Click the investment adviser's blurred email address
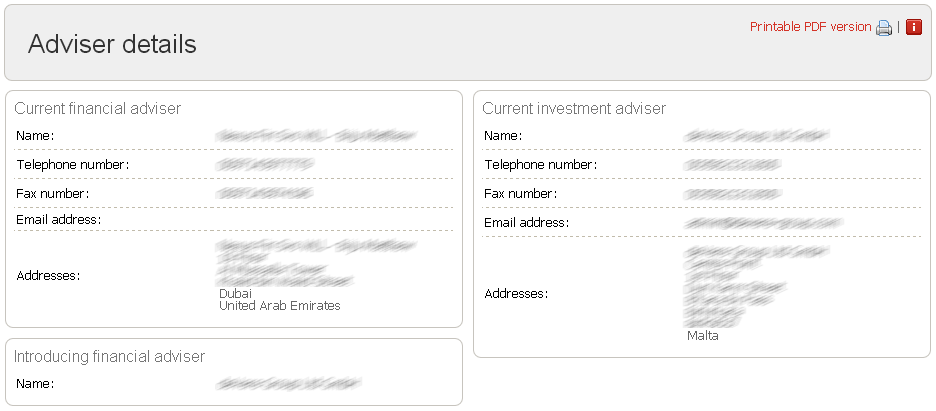 [x=763, y=223]
